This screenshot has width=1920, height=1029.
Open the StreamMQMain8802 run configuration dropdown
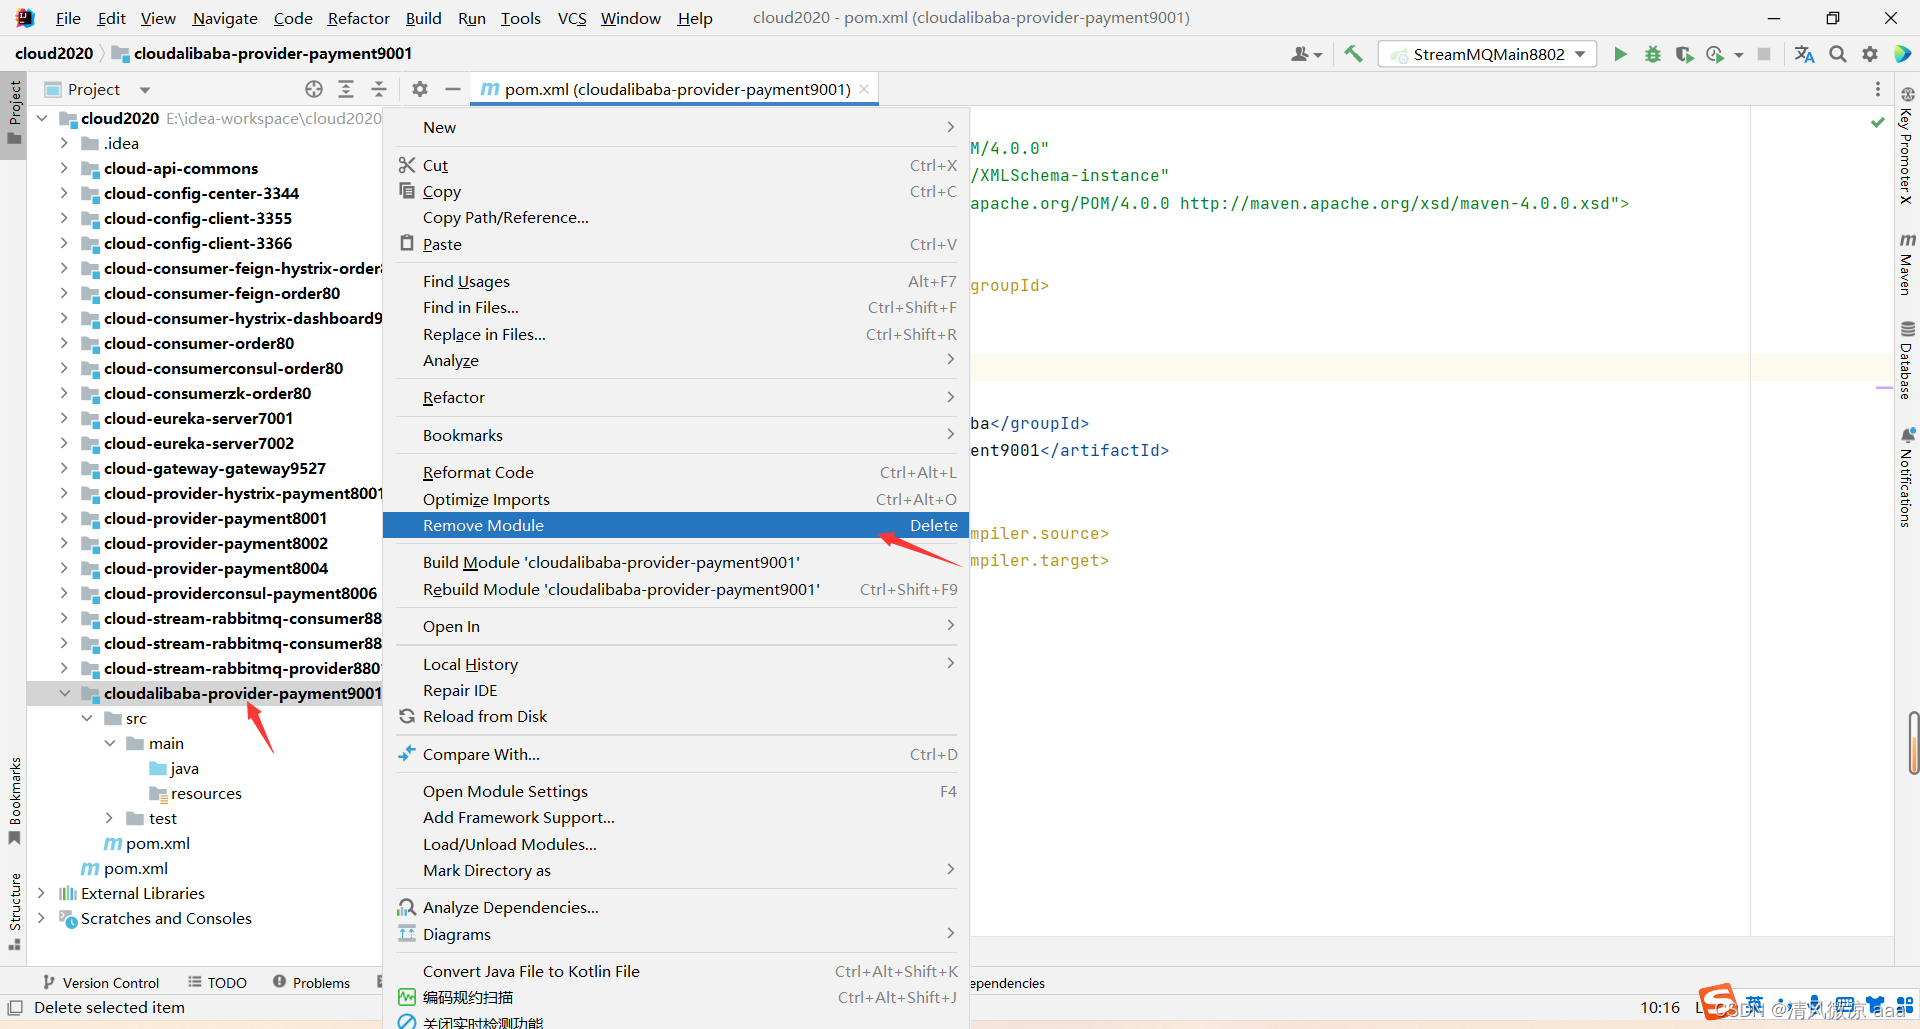click(1487, 54)
